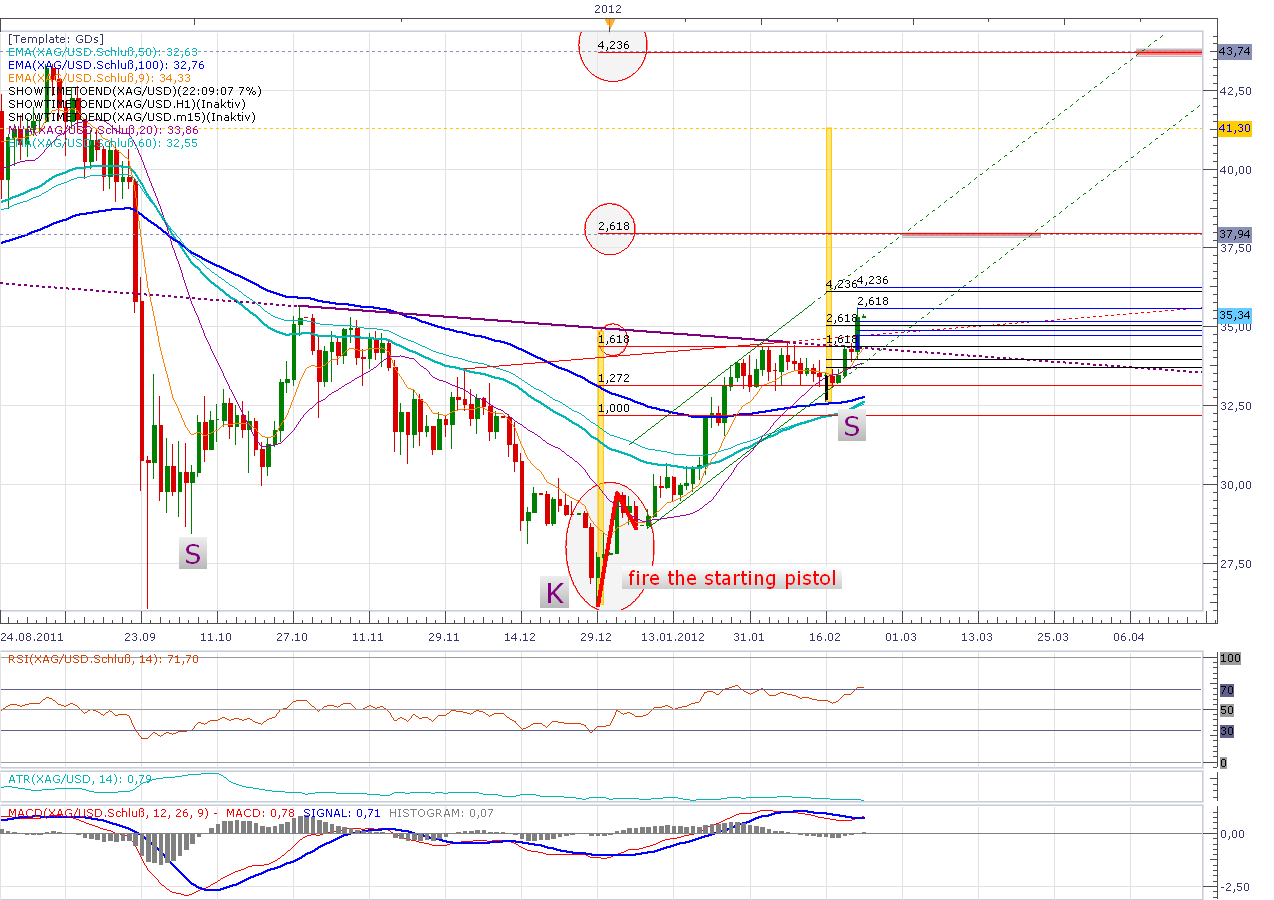Select the "K" ellipse marker at the December low
This screenshot has width=1274, height=900.
(554, 593)
